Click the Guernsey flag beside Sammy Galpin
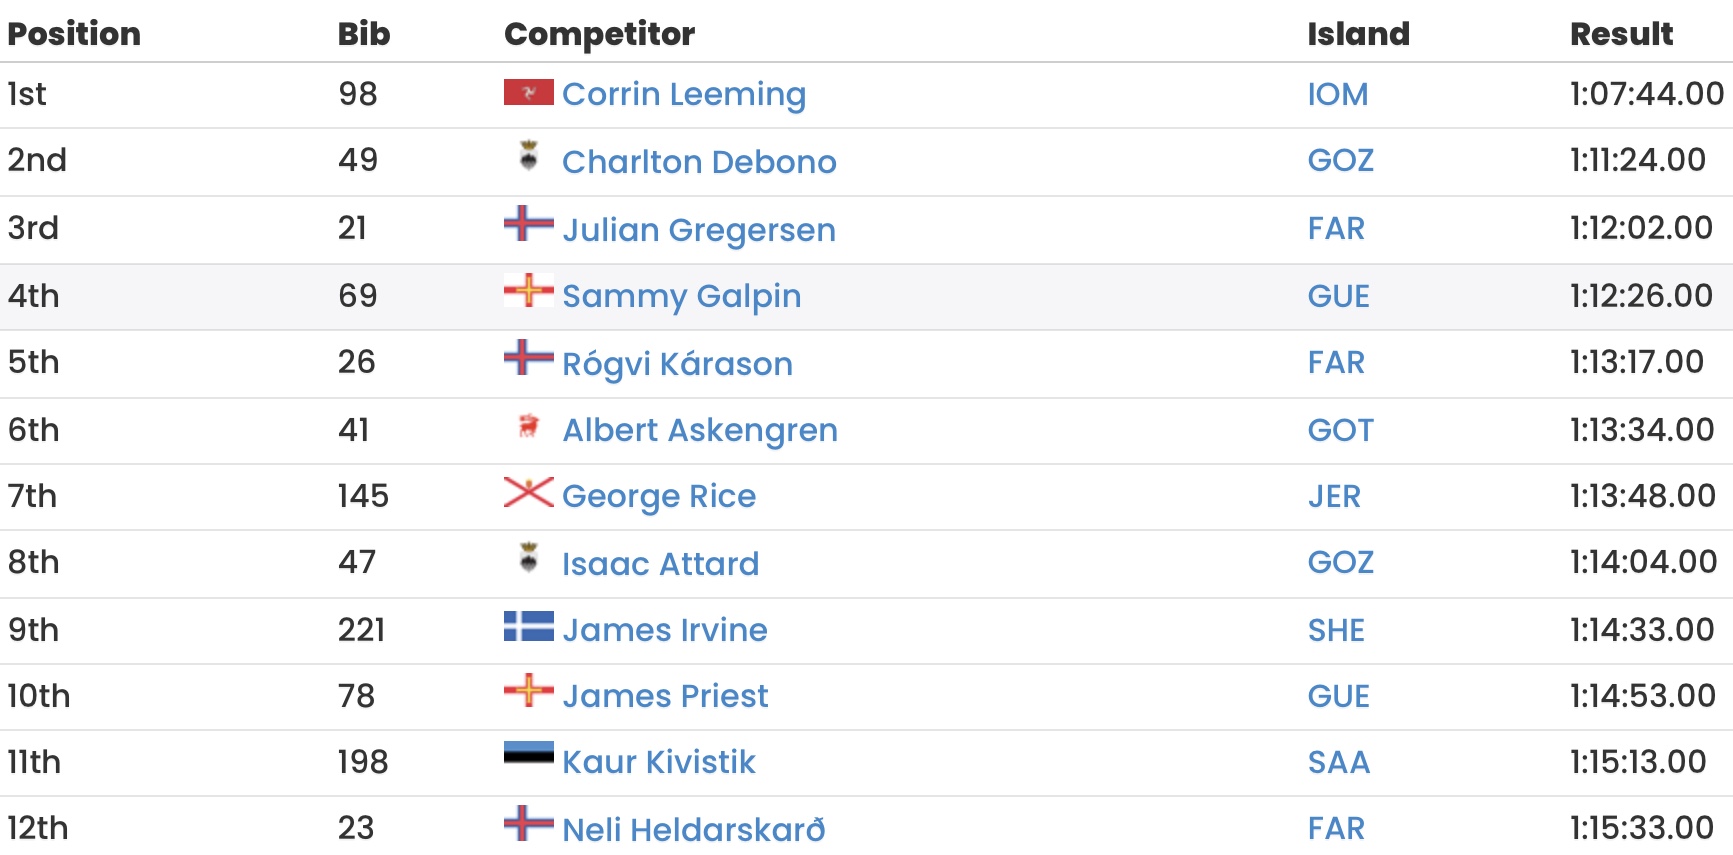The image size is (1733, 855). tap(528, 290)
